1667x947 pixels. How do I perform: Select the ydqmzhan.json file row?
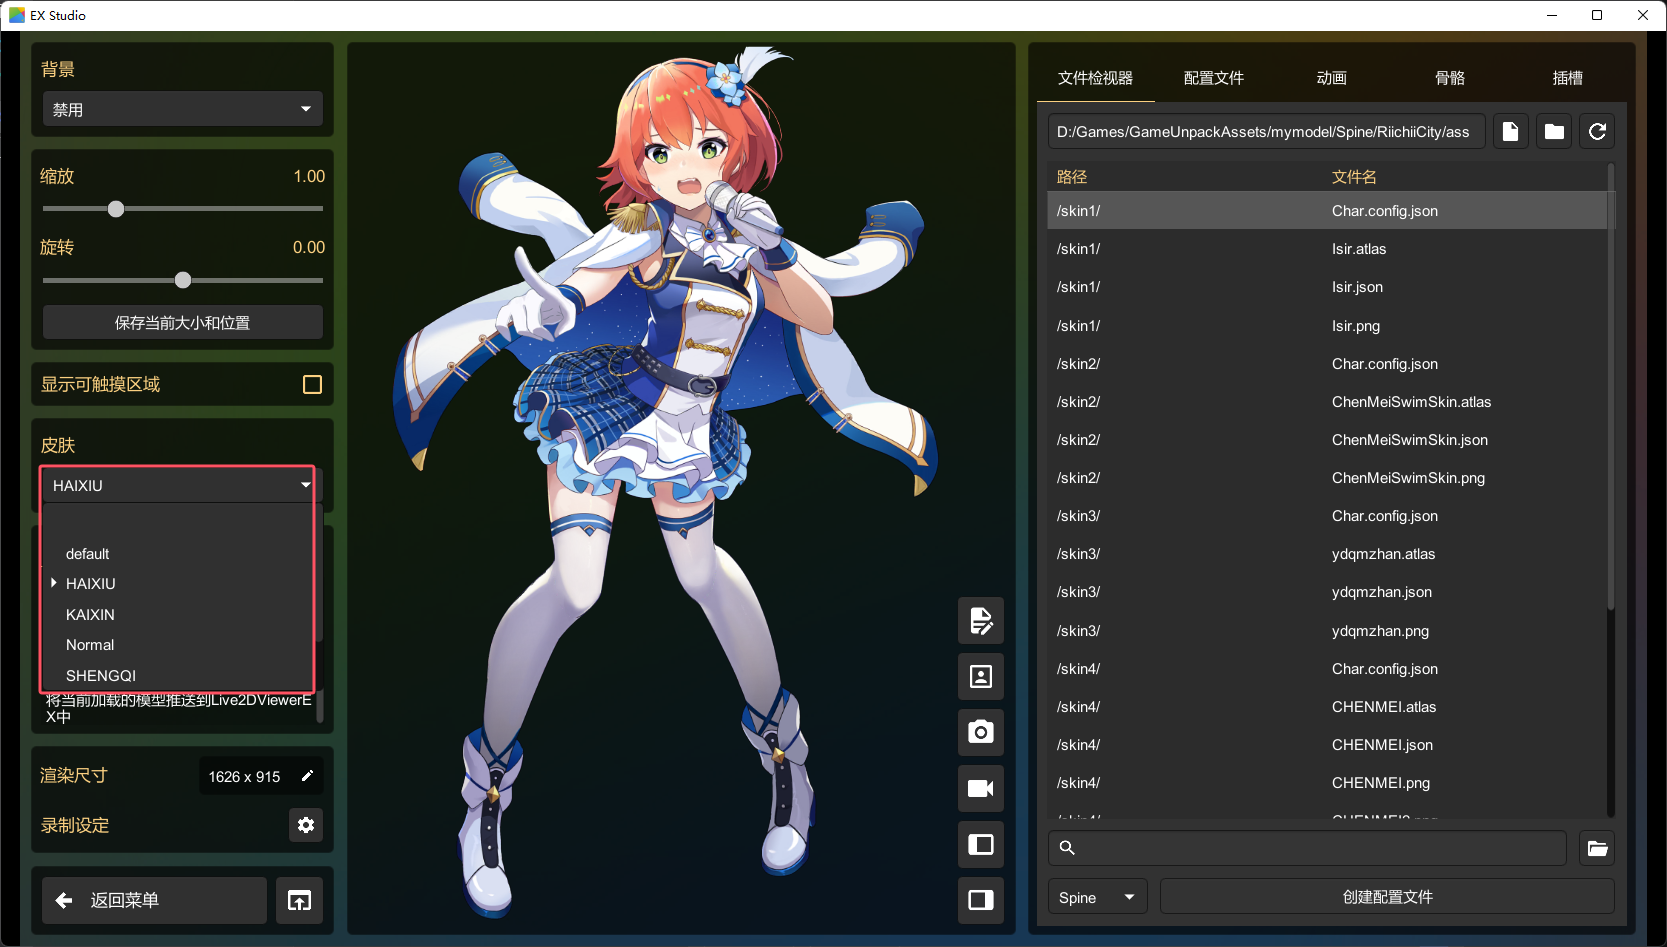click(x=1326, y=592)
